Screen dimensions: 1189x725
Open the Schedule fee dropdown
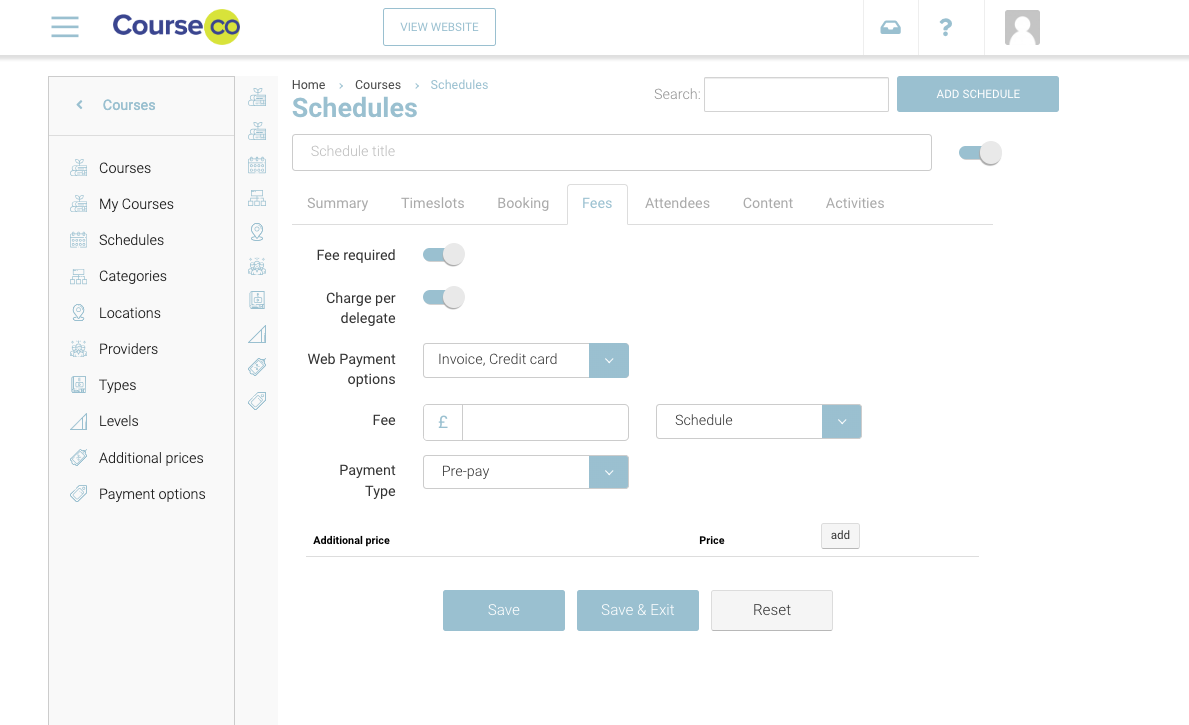[x=841, y=421]
